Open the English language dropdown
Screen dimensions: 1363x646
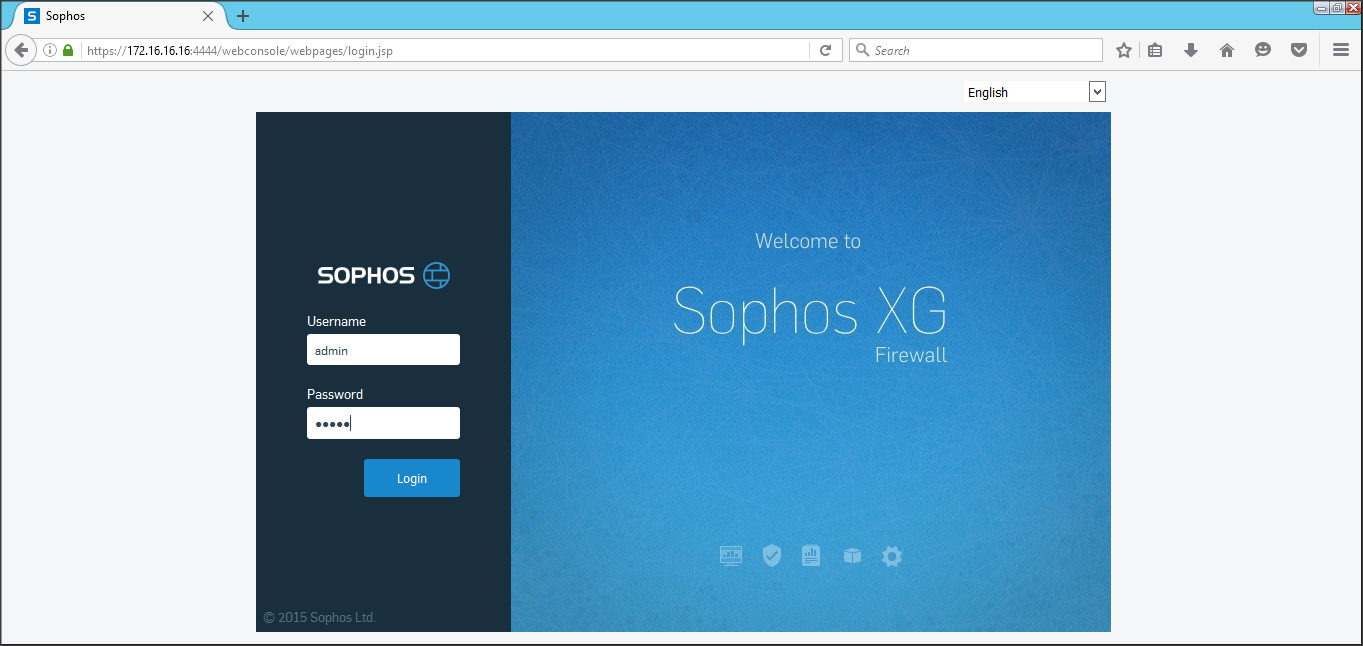(x=1035, y=92)
